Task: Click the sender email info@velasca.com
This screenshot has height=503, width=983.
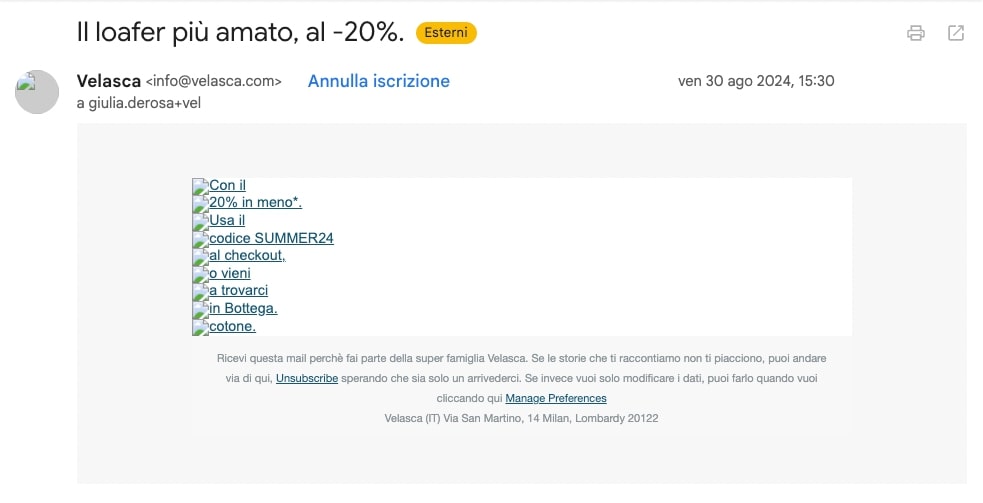Action: pyautogui.click(x=214, y=82)
